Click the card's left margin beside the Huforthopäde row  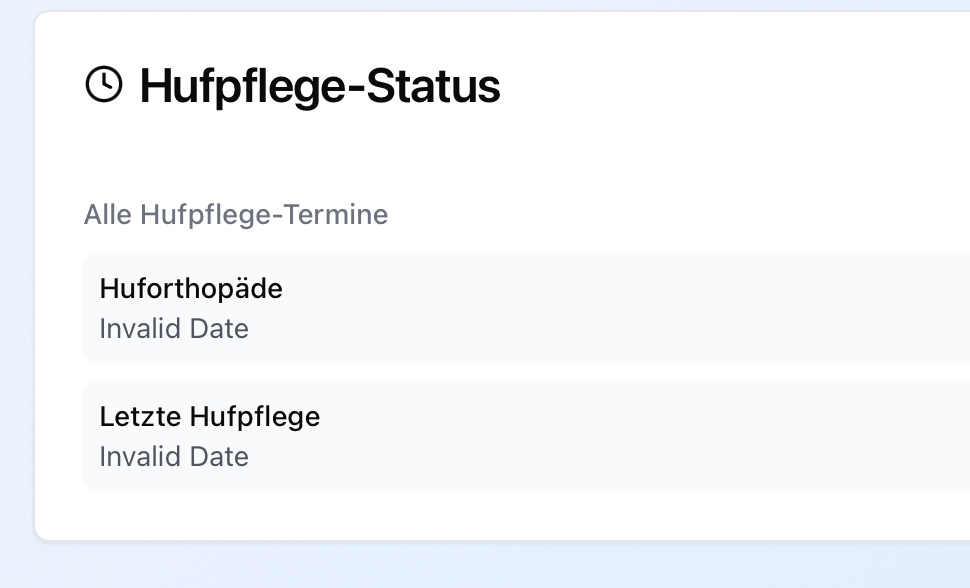(59, 308)
